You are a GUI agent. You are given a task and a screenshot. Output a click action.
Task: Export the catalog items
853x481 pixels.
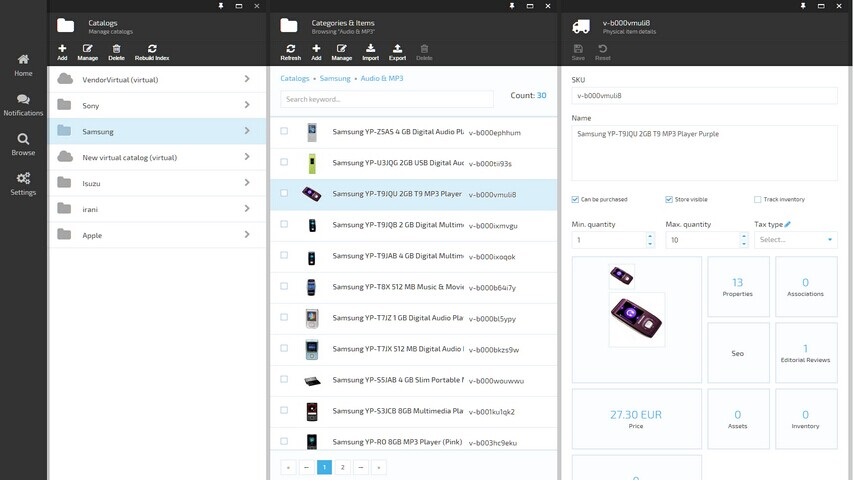pos(397,52)
